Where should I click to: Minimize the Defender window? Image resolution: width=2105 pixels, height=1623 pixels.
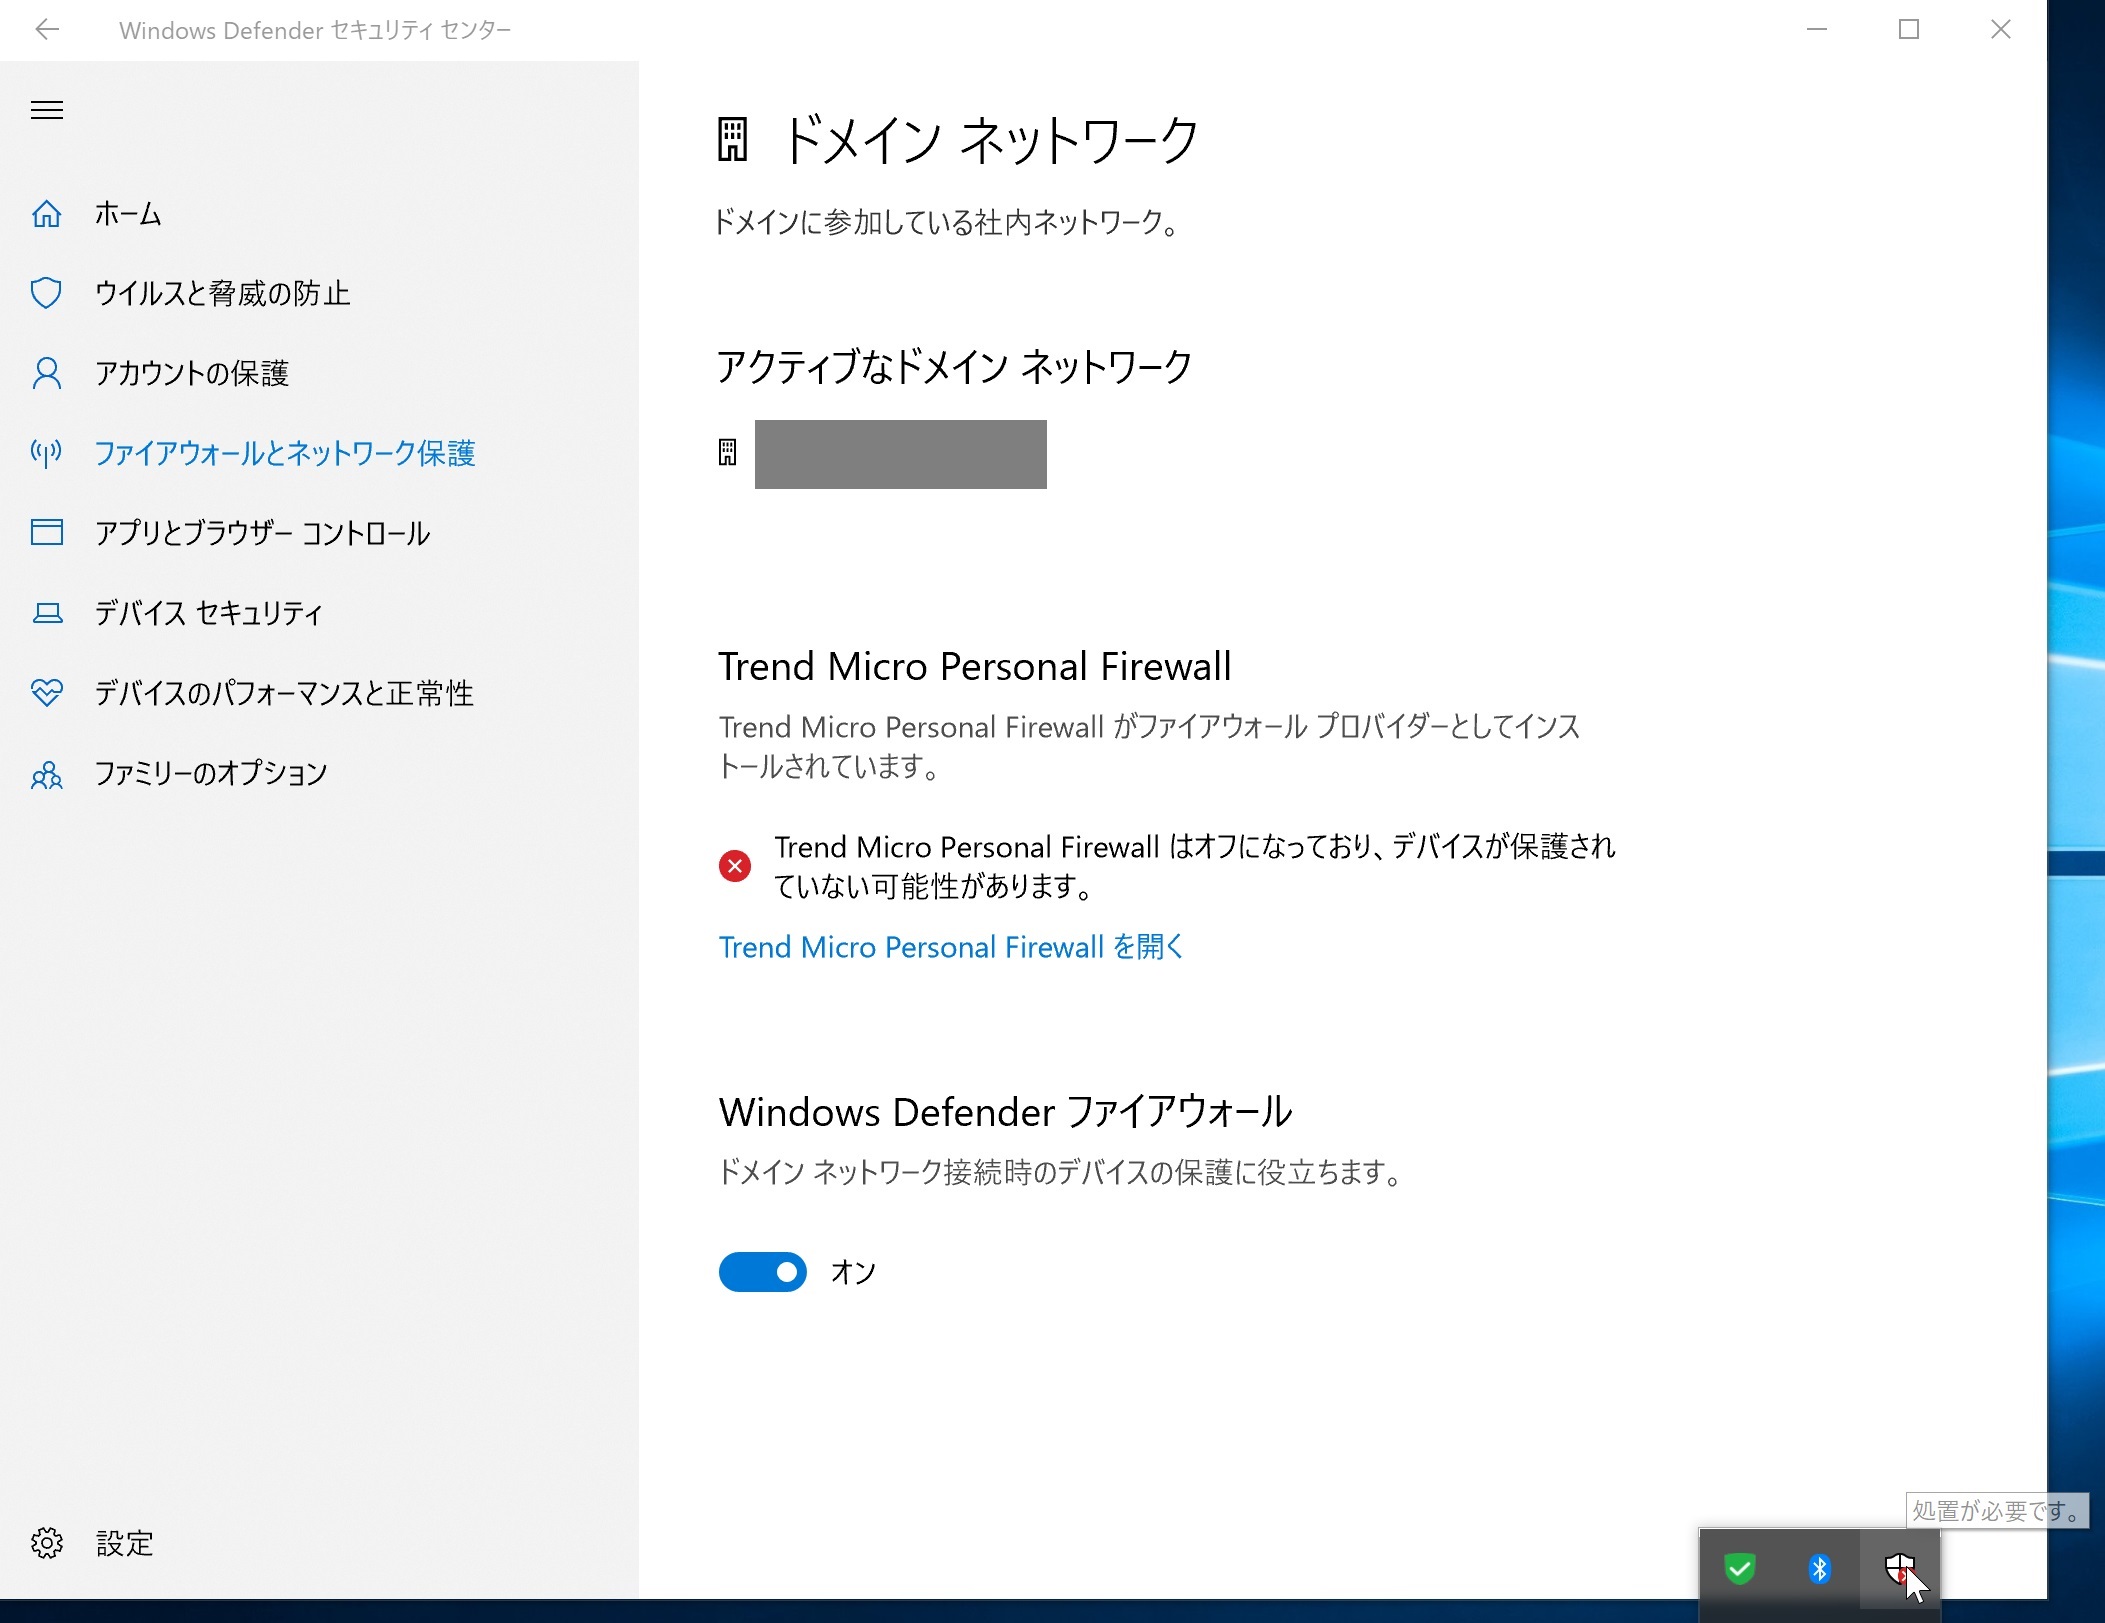[1817, 30]
